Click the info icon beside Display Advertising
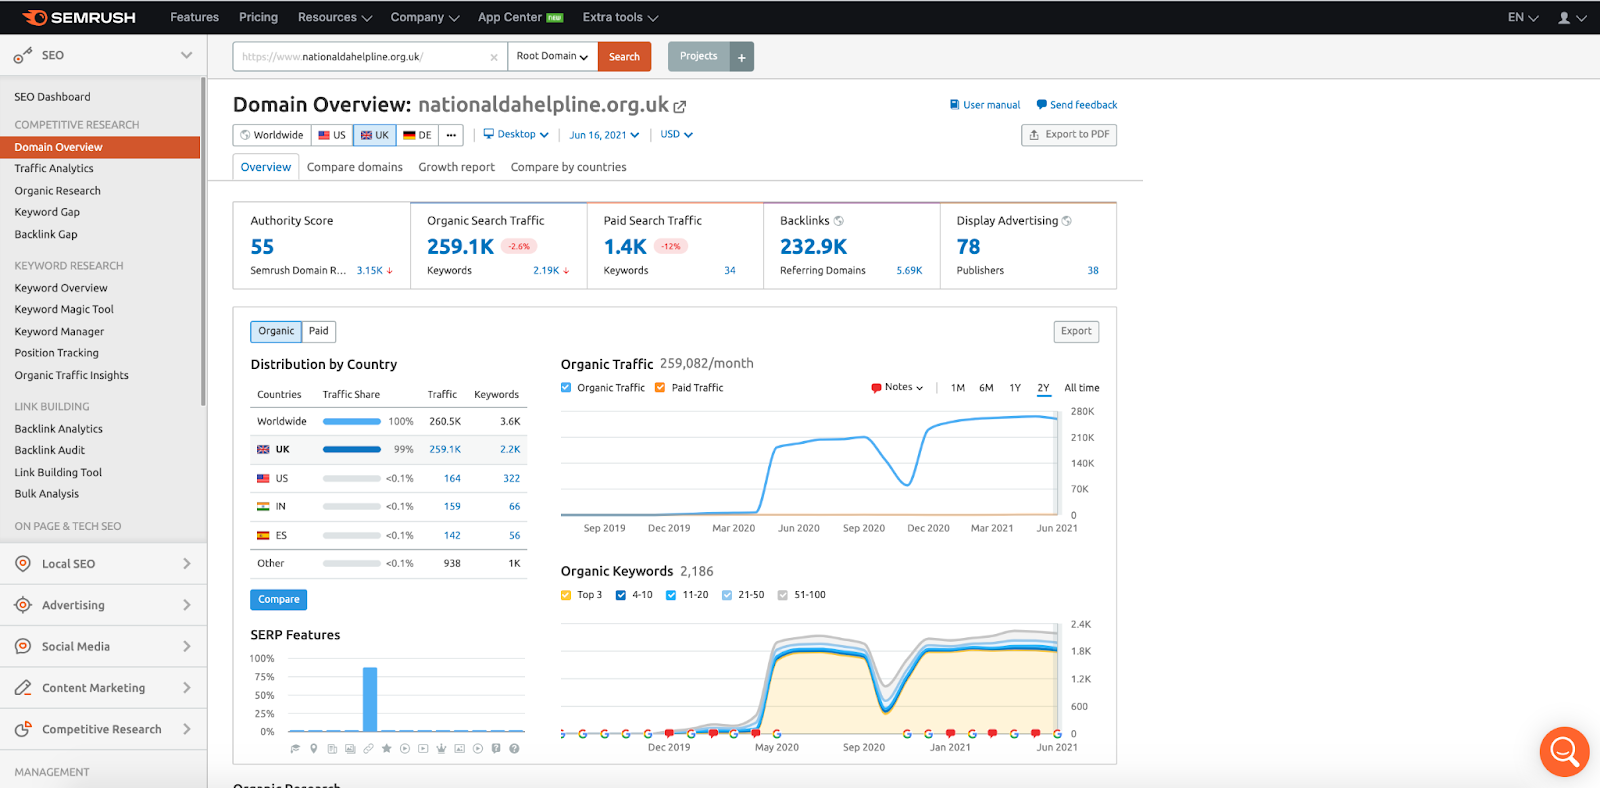The height and width of the screenshot is (788, 1600). point(1067,221)
